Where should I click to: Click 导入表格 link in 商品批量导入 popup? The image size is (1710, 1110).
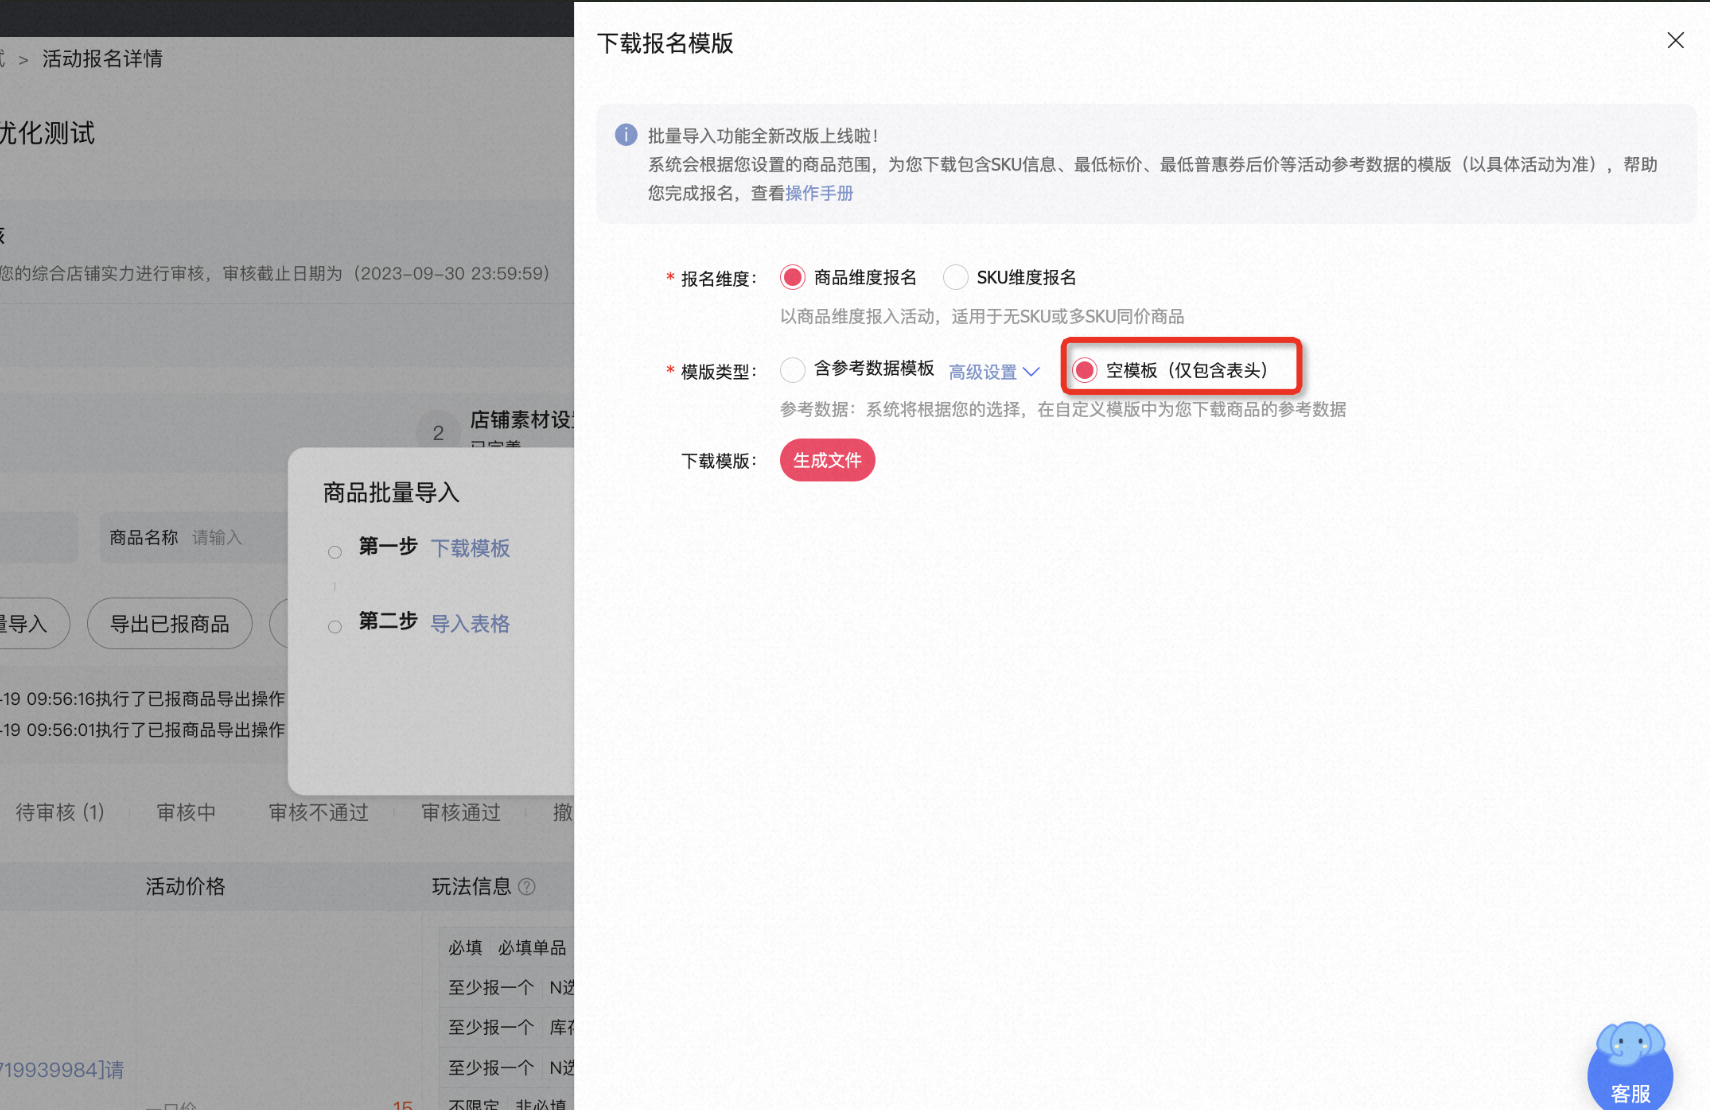coord(470,624)
